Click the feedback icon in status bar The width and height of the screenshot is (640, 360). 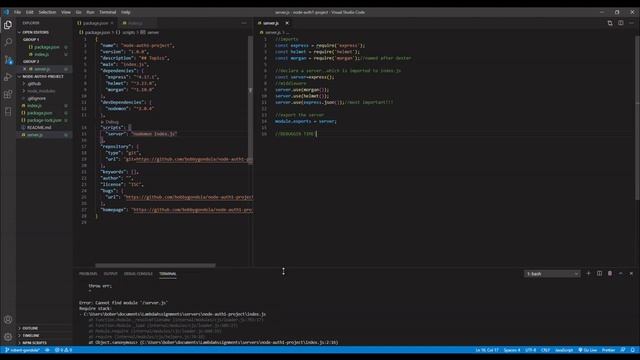(x=623, y=350)
